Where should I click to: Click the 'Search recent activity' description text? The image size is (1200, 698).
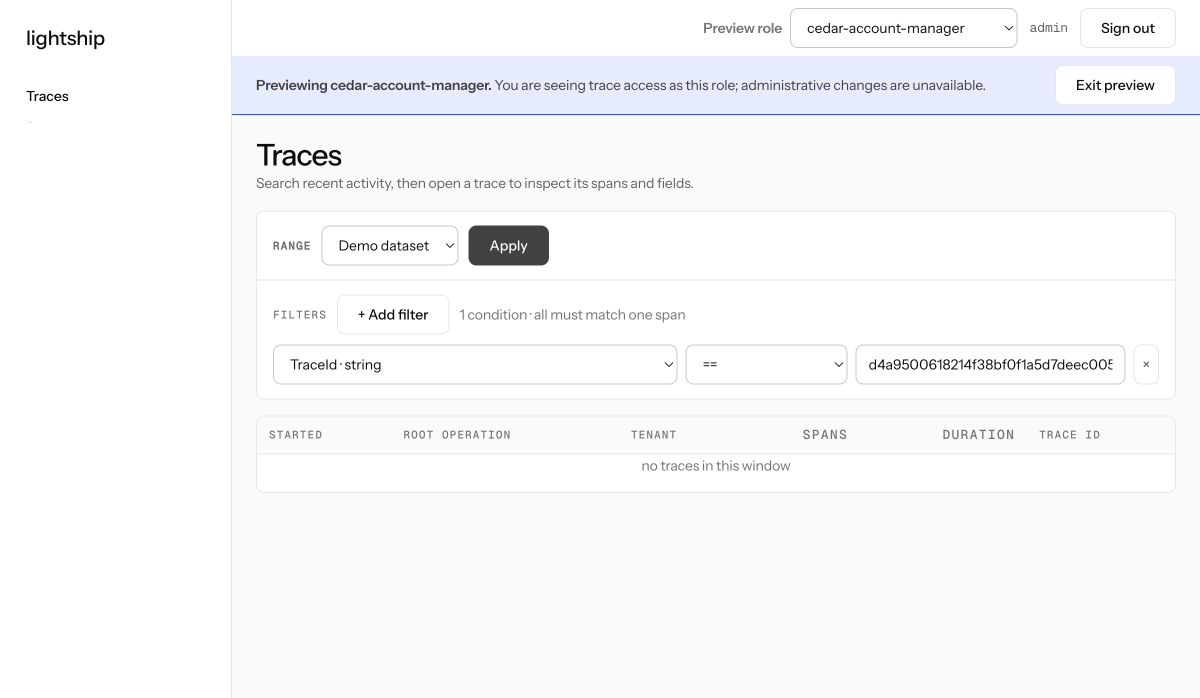(475, 184)
